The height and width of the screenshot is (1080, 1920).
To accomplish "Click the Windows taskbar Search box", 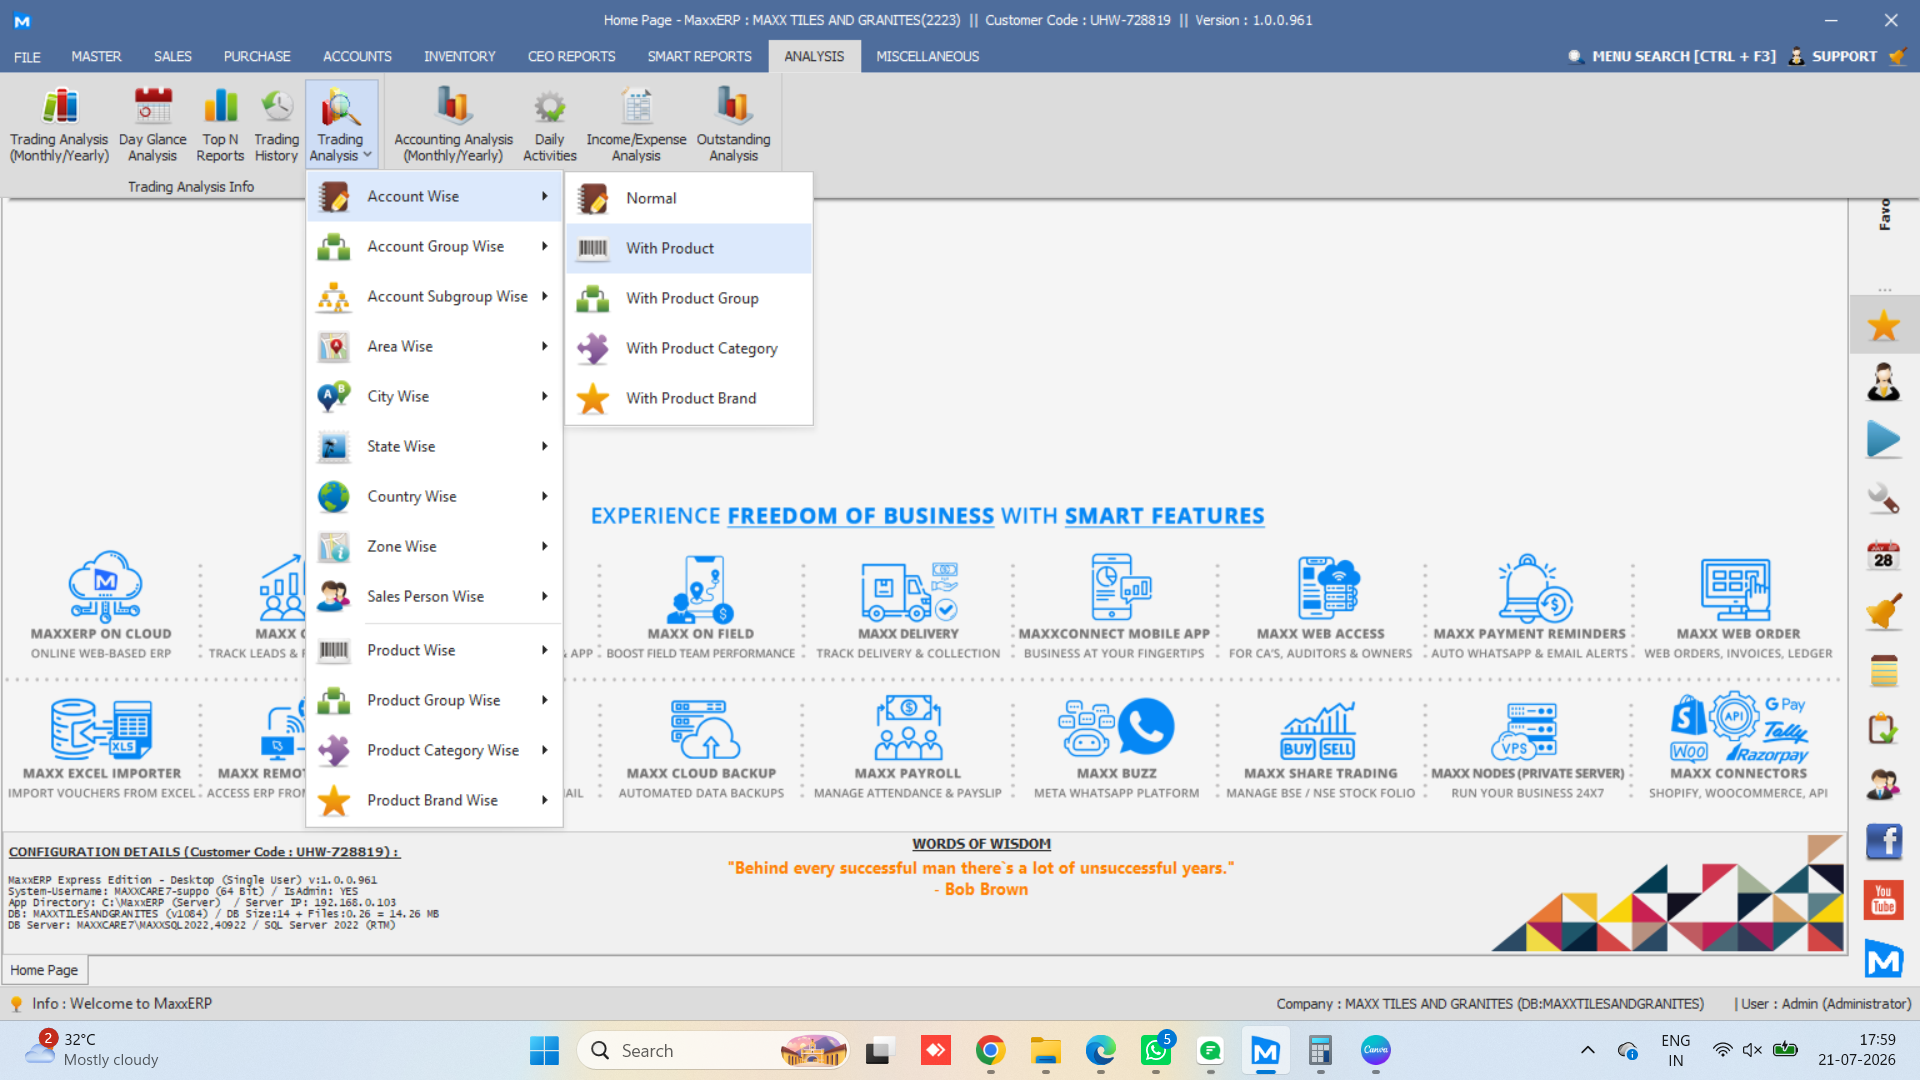I will [x=713, y=1051].
